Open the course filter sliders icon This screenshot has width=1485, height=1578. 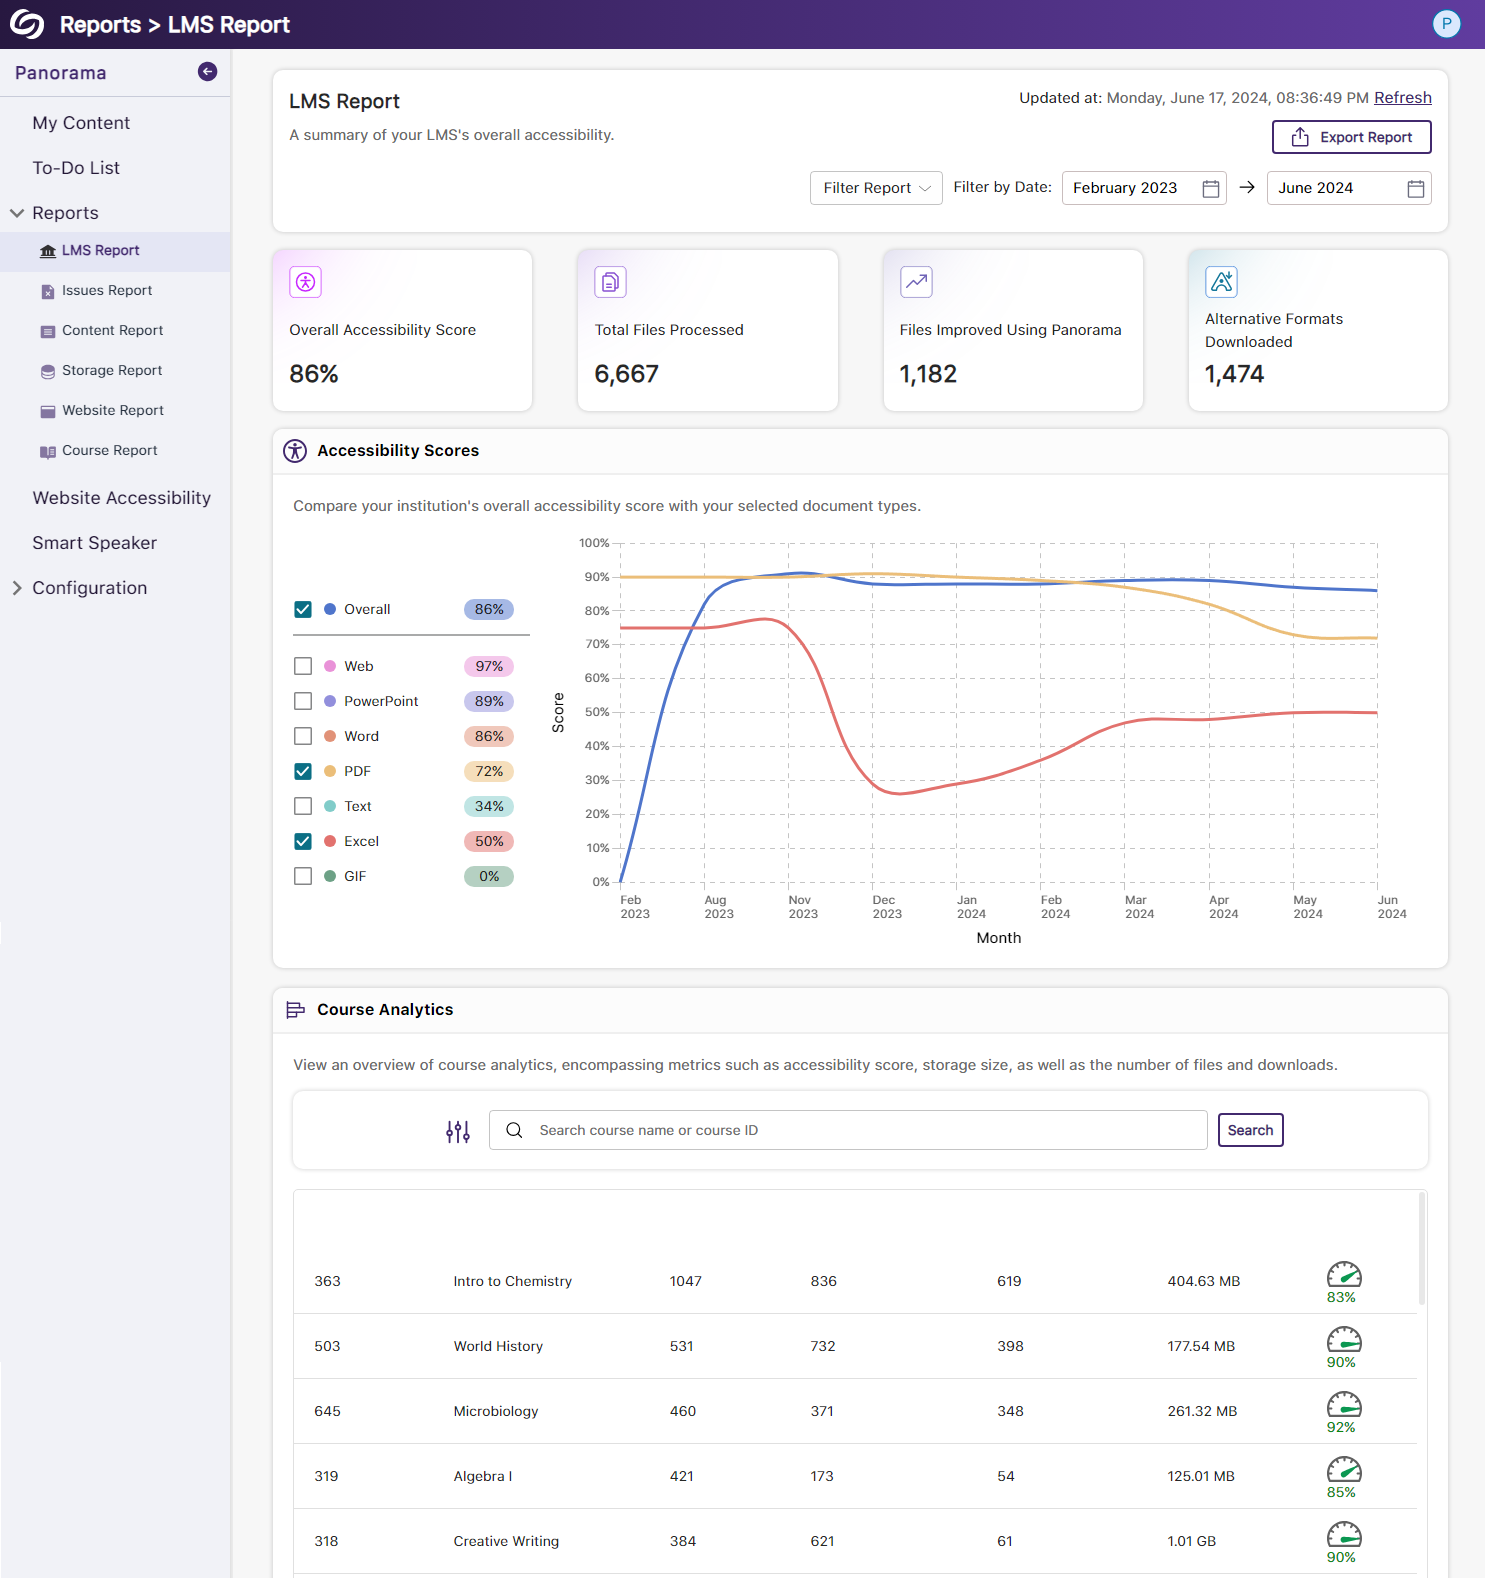(x=458, y=1131)
